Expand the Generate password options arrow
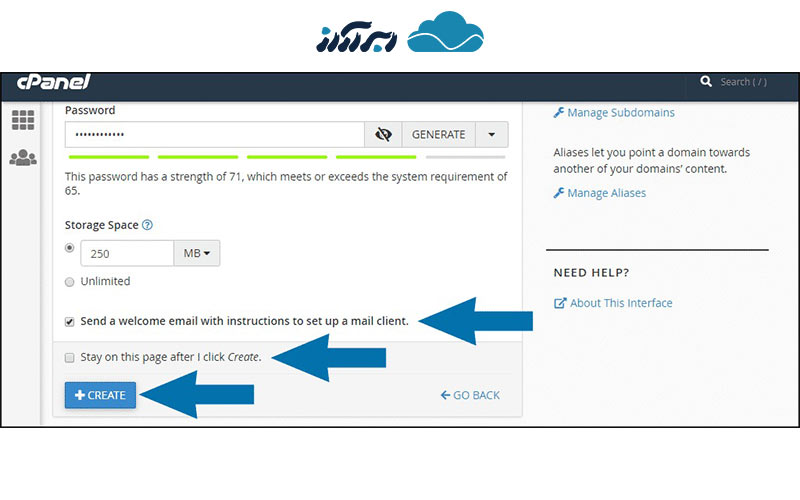 [491, 135]
